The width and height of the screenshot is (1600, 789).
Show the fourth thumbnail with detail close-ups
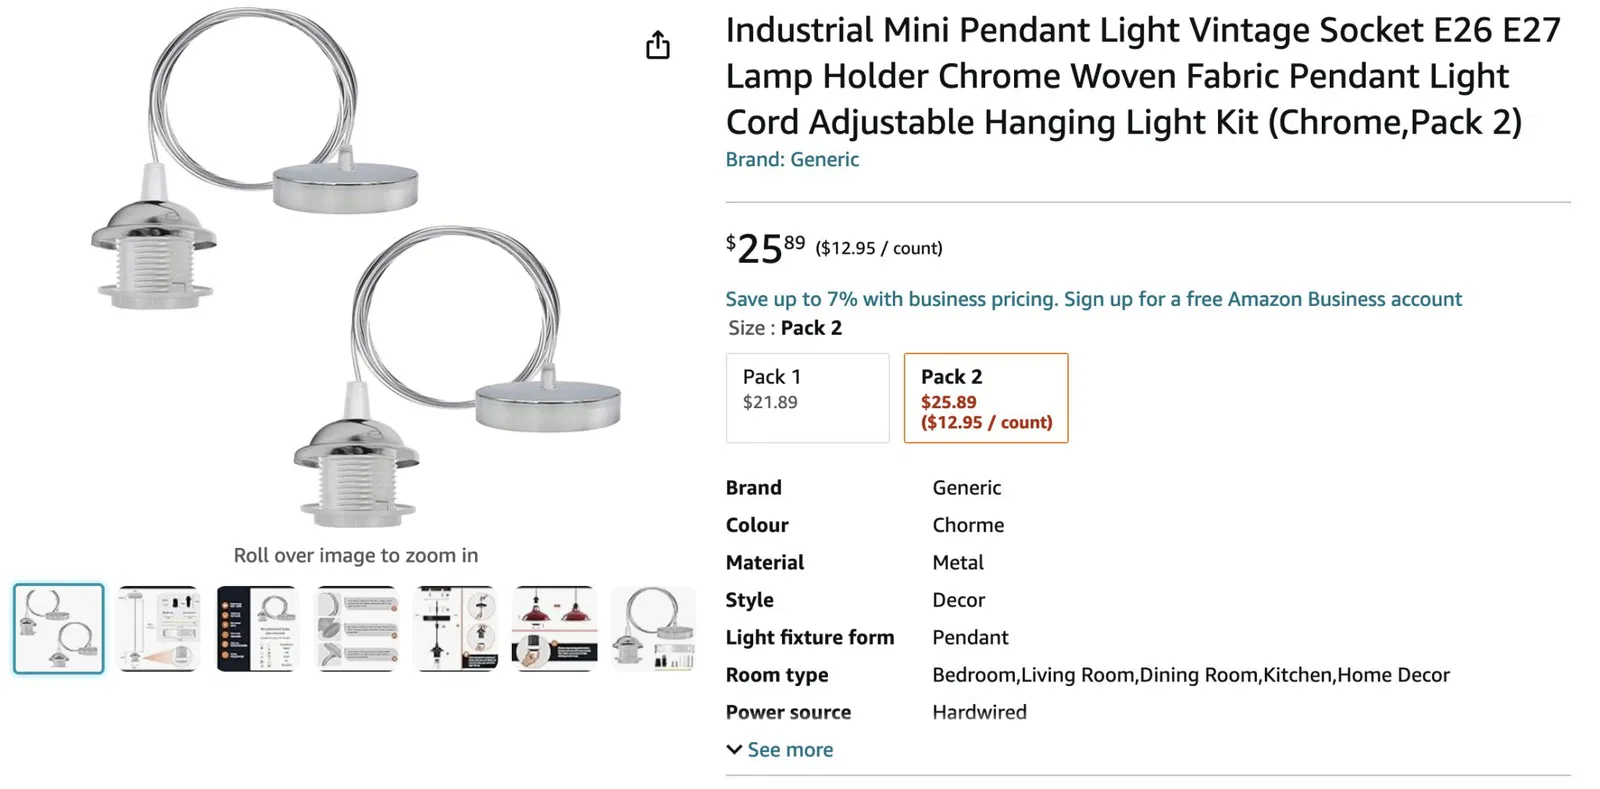[x=356, y=629]
